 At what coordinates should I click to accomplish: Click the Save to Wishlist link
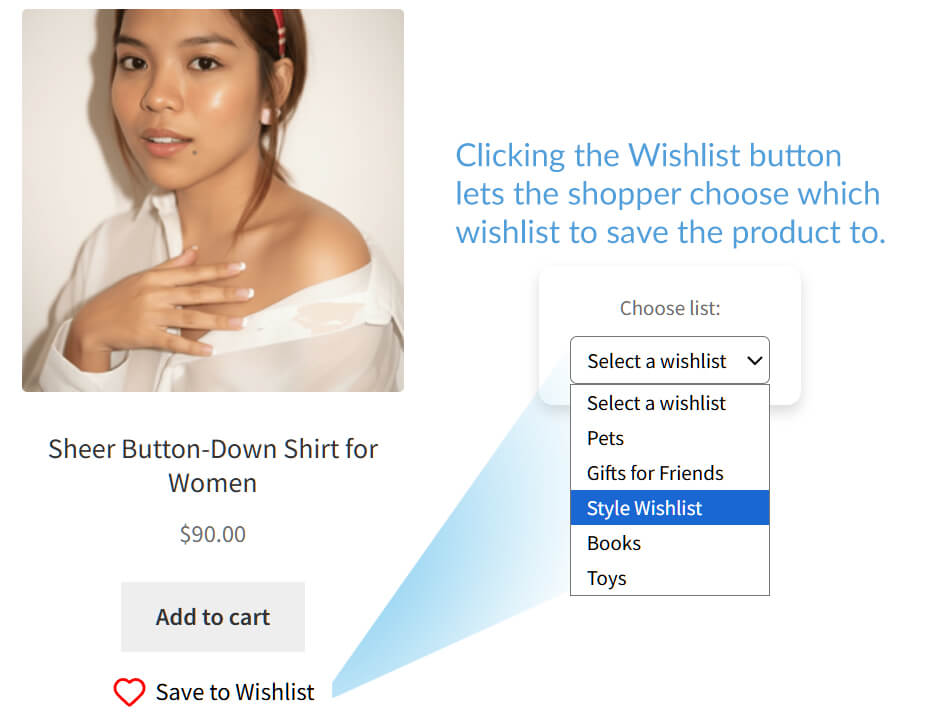coord(235,691)
